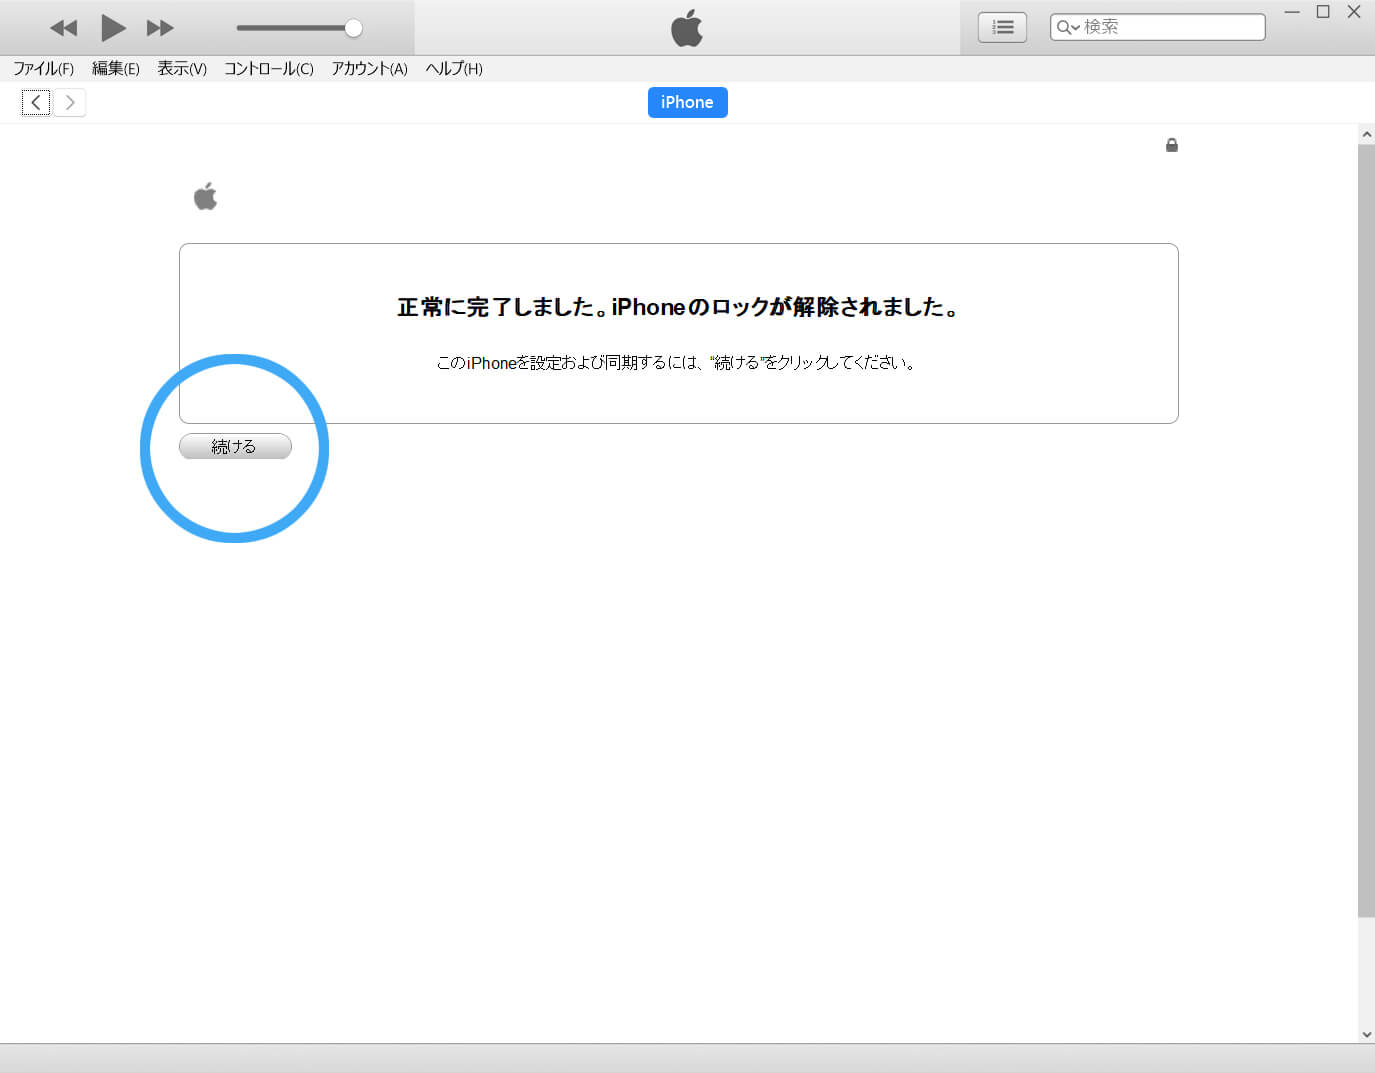
Task: Close the iTunes window
Action: coord(1354,12)
